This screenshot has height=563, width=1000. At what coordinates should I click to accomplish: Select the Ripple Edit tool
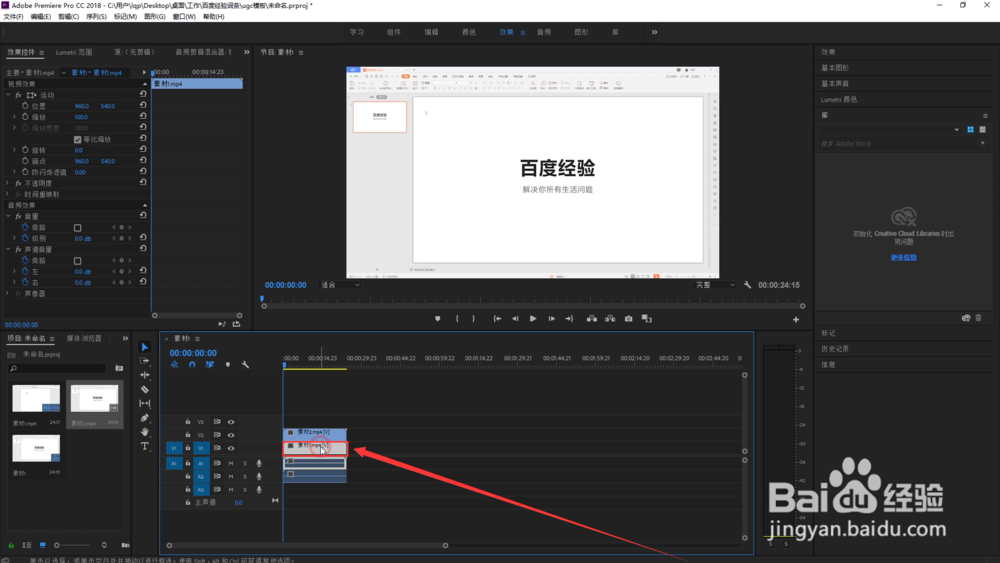pos(145,375)
